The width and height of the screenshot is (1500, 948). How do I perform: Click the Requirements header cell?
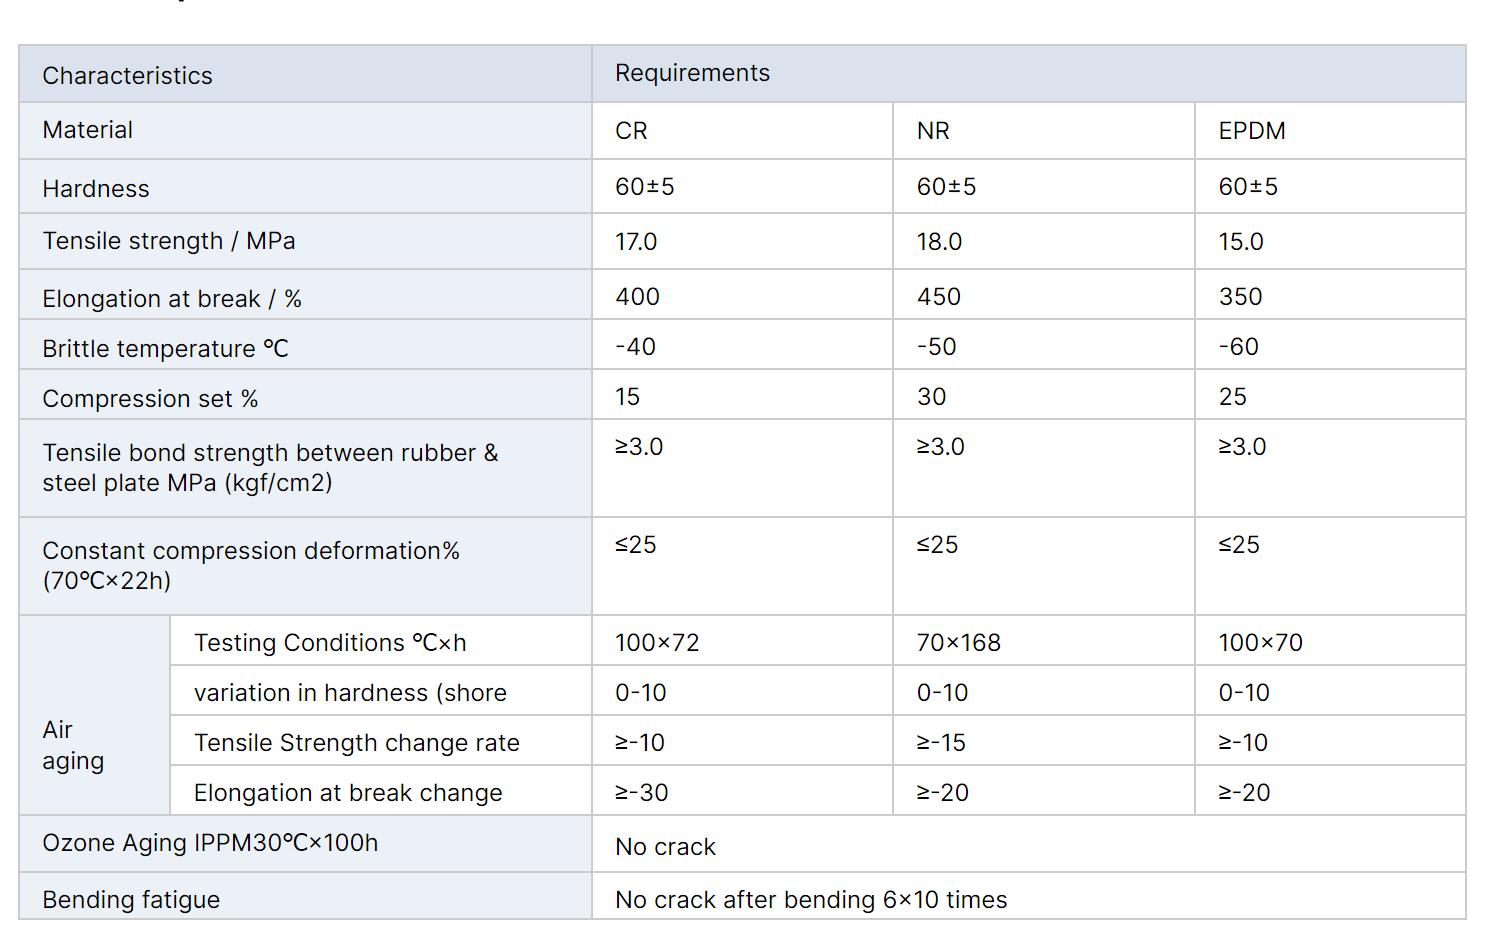692,73
